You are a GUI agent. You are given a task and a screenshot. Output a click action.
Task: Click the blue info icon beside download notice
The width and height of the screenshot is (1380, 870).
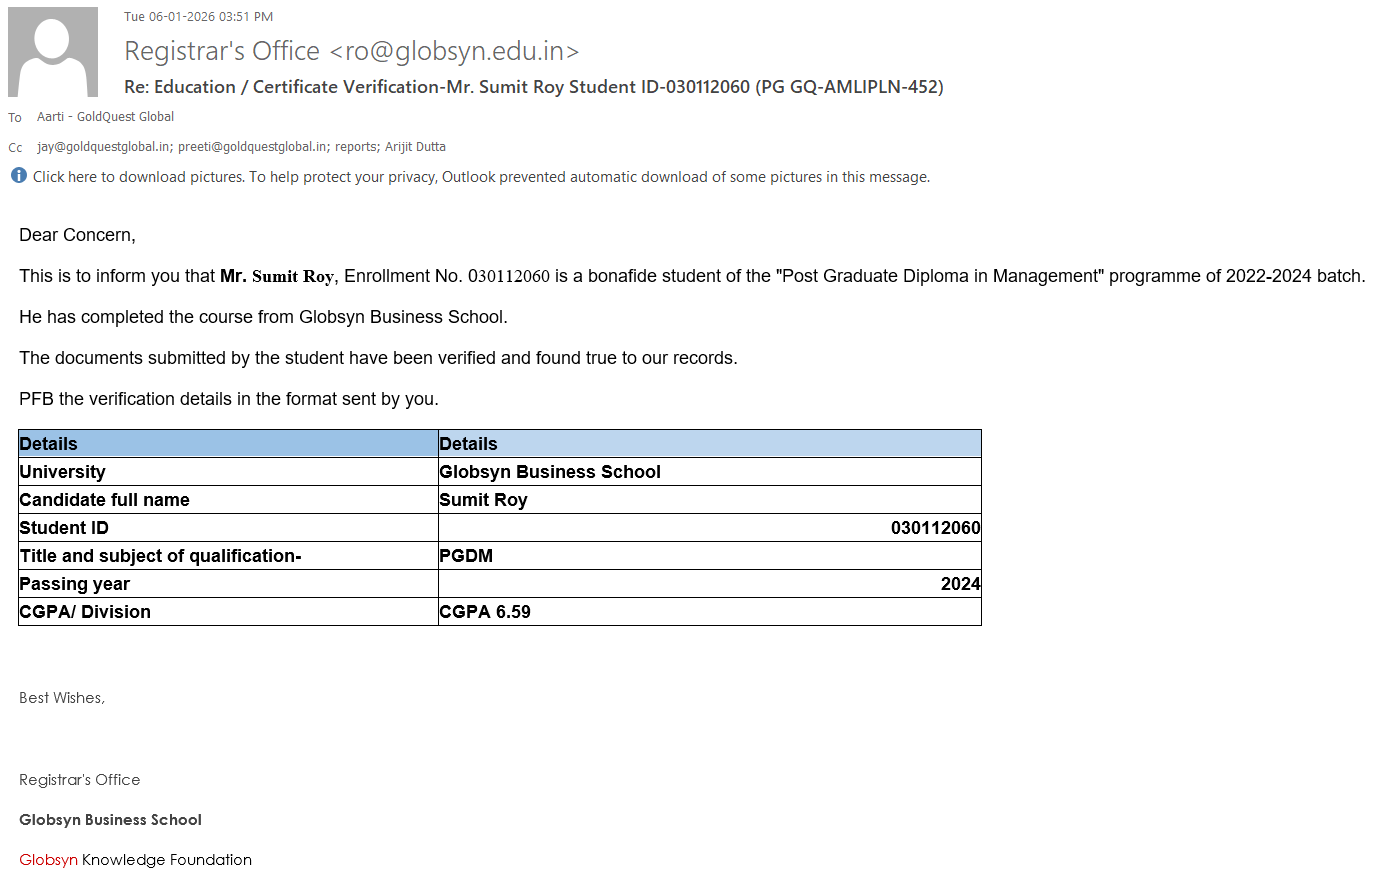19,176
